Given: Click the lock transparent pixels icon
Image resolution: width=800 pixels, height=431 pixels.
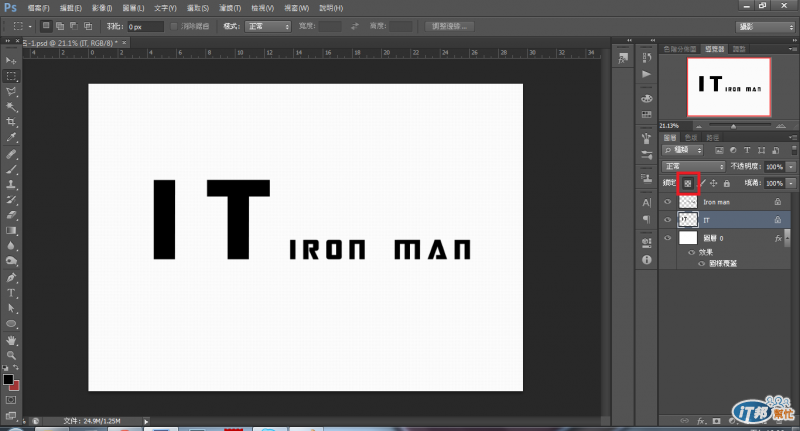Looking at the screenshot, I should (687, 183).
